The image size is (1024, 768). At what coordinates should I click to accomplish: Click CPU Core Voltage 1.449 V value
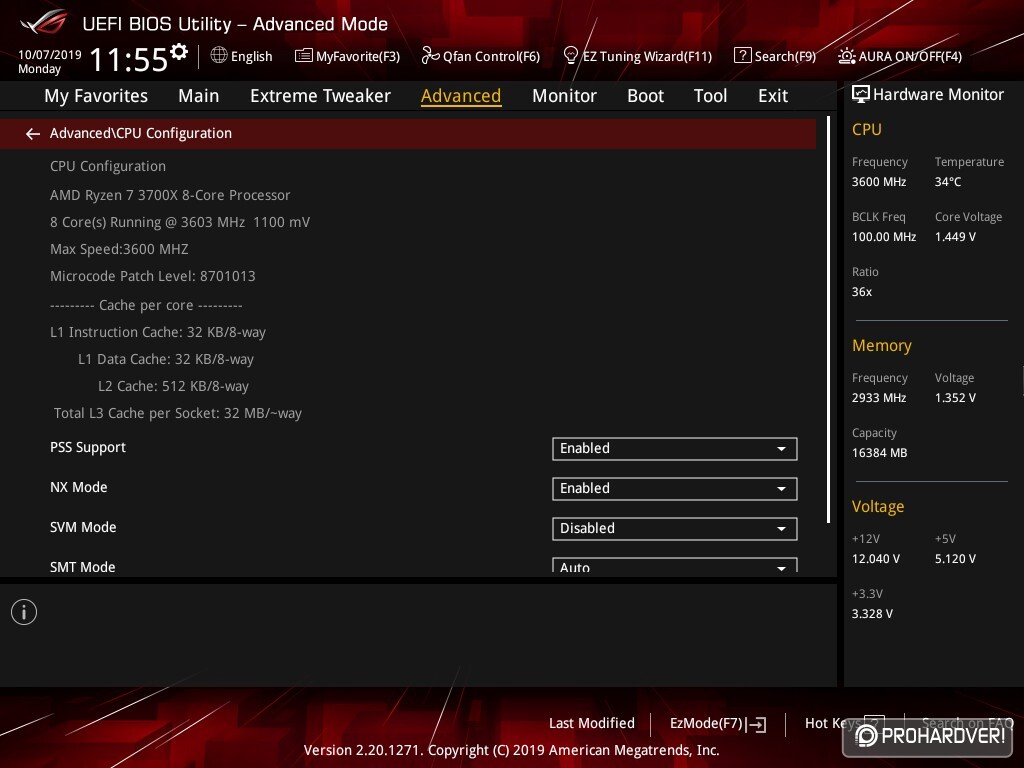(955, 237)
